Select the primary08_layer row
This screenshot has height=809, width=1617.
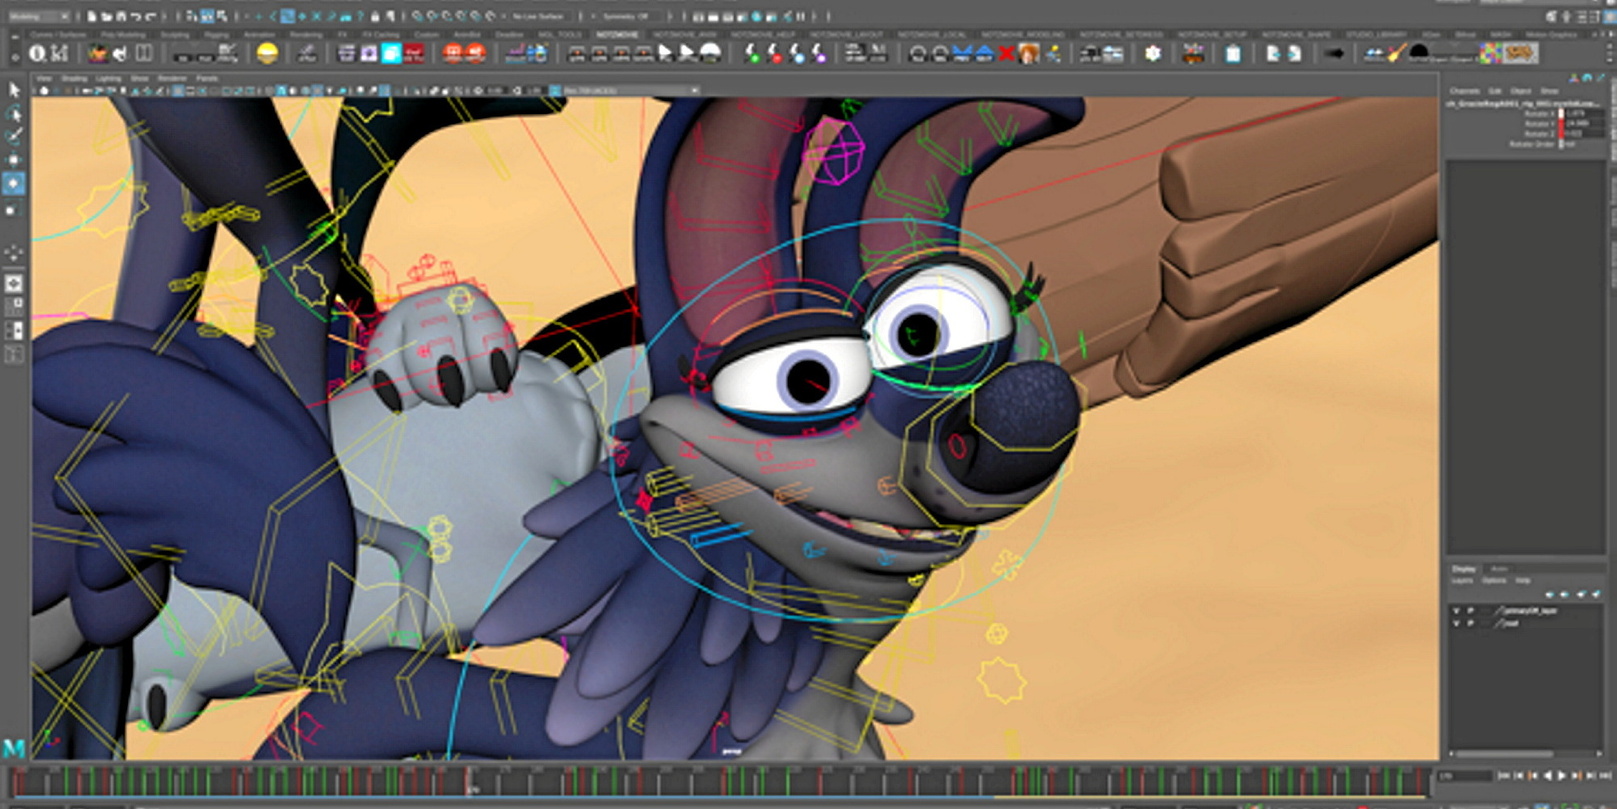[x=1525, y=610]
